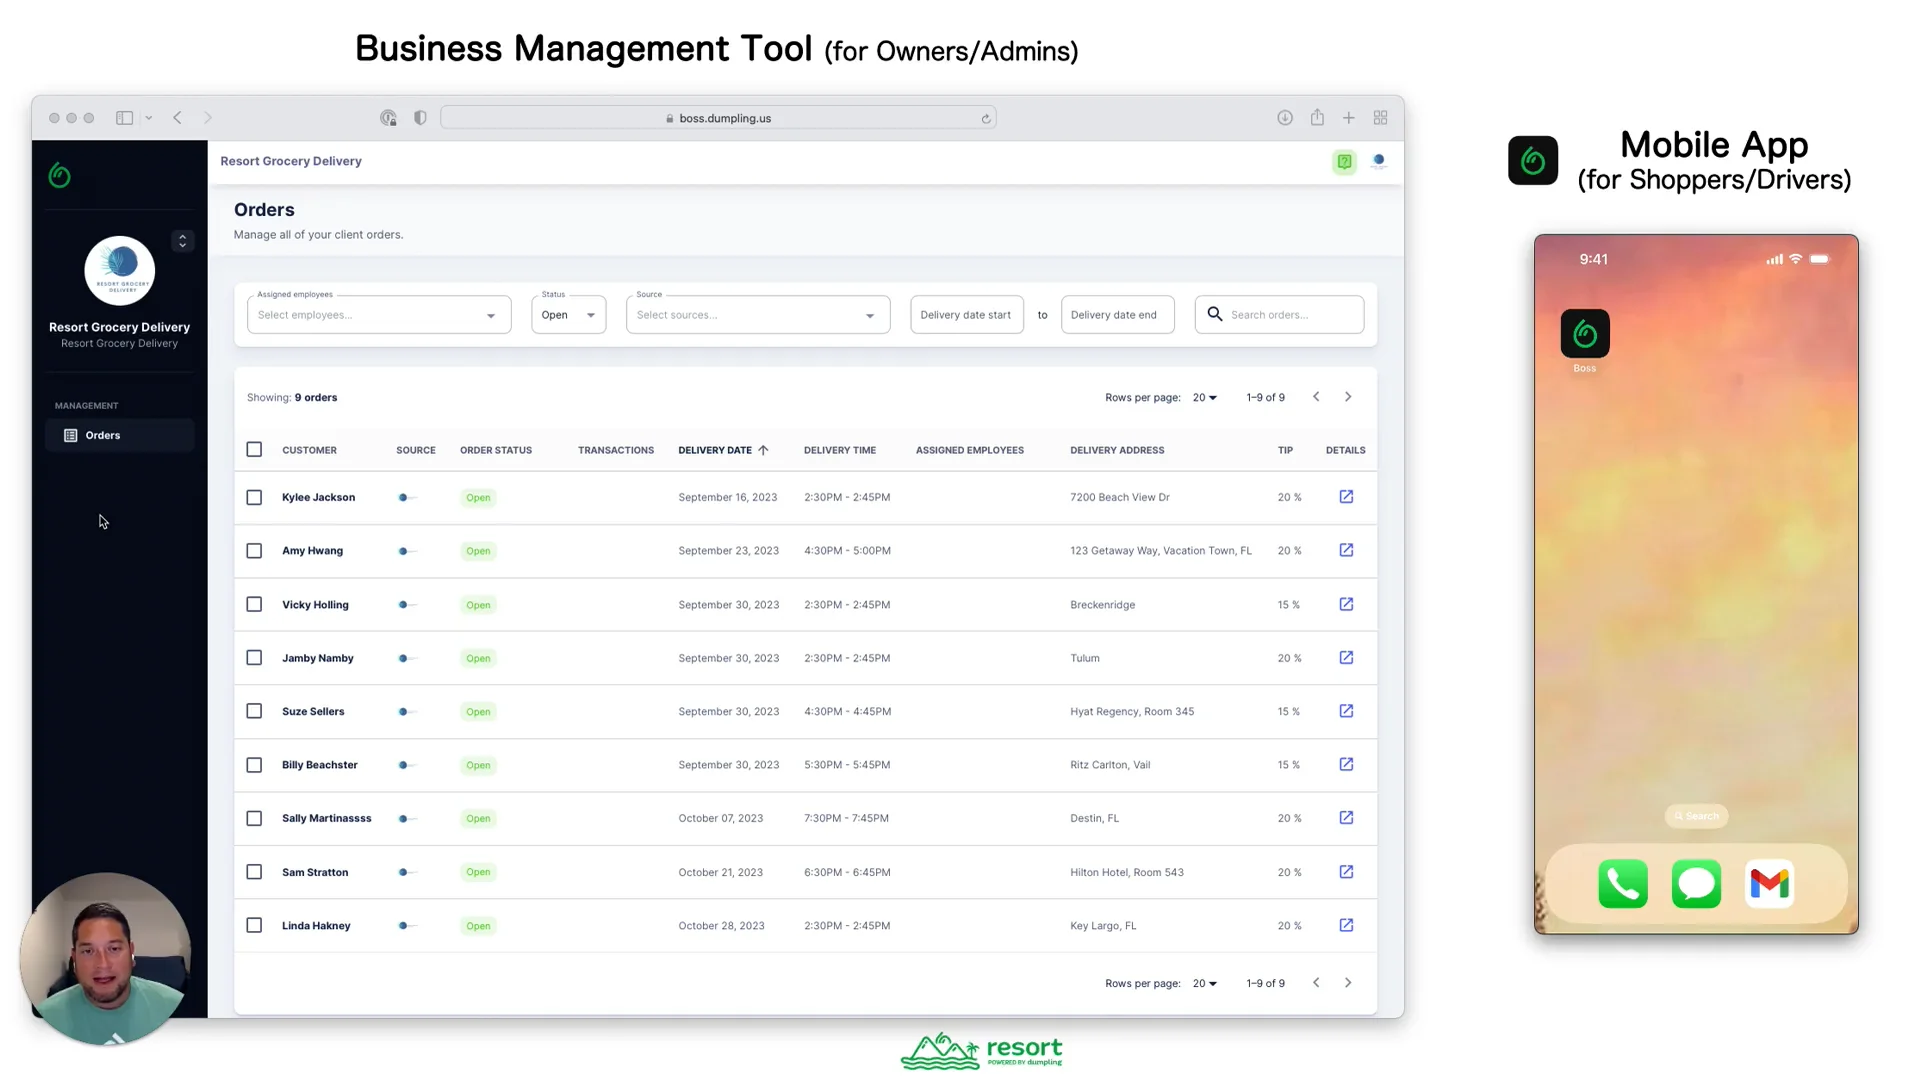Open the help chat icon in the header
This screenshot has width=1908, height=1080.
tap(1344, 161)
